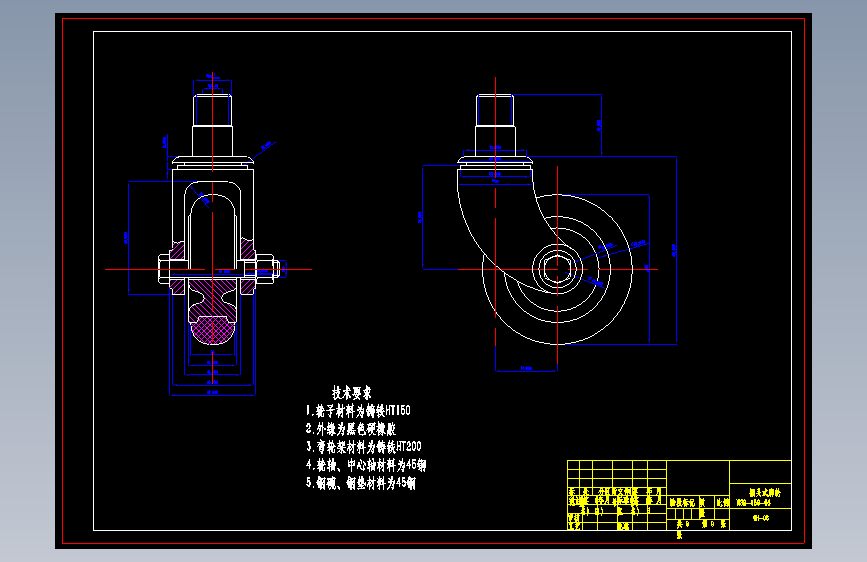Click the cross-hatched rubber tread in front view
Viewport: 867px width, 562px height.
213,330
